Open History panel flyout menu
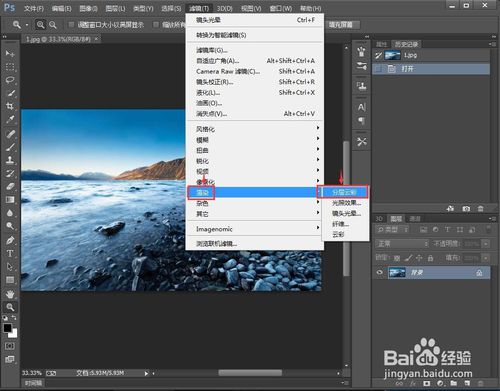 point(491,44)
